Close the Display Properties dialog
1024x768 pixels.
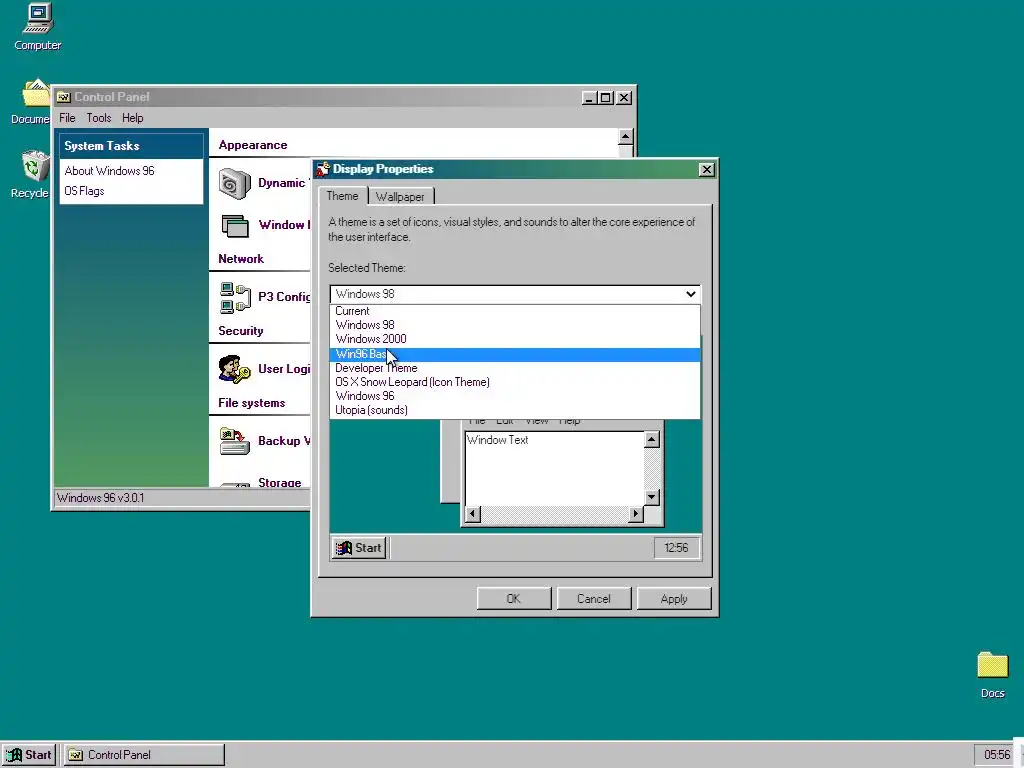[706, 170]
